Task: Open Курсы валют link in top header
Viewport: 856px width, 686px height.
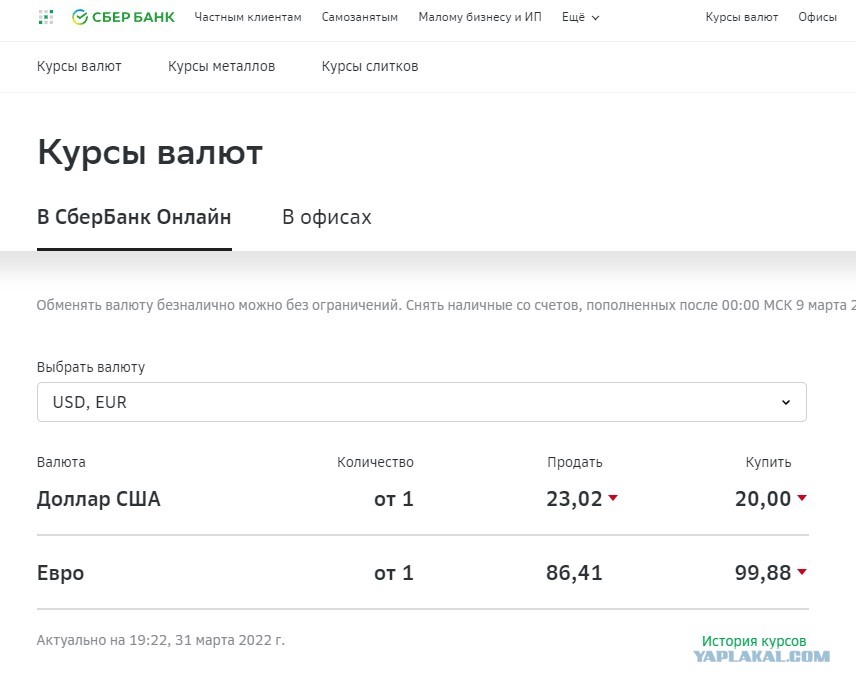Action: (x=741, y=17)
